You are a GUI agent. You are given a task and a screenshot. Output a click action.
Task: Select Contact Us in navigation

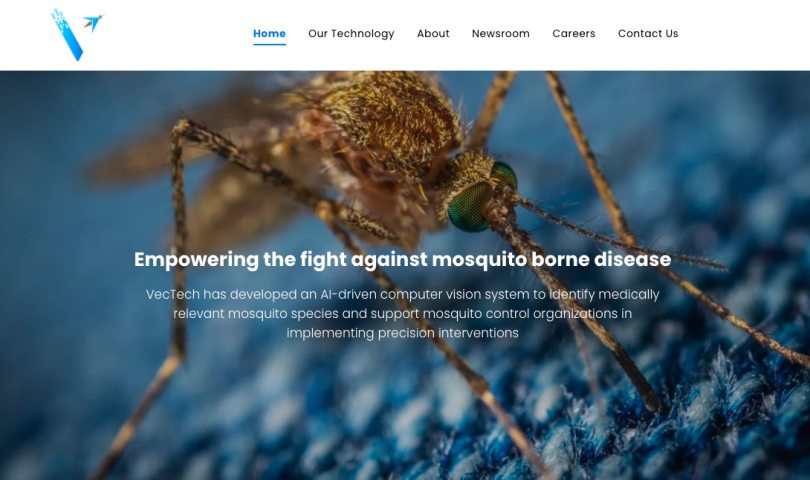coord(648,34)
